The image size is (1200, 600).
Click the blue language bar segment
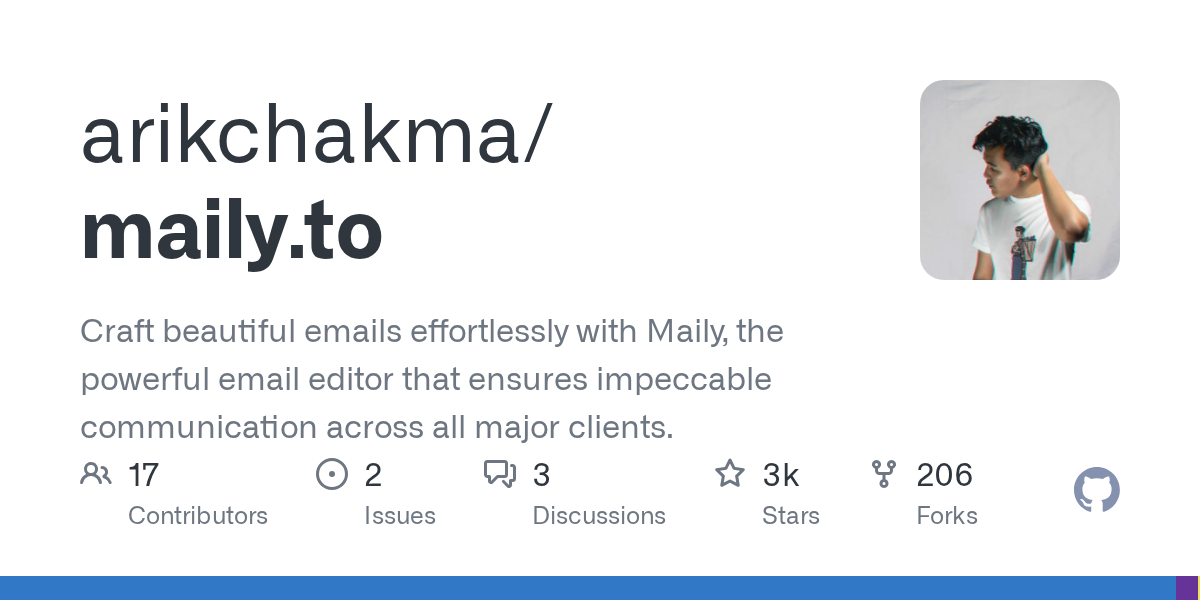(x=587, y=588)
